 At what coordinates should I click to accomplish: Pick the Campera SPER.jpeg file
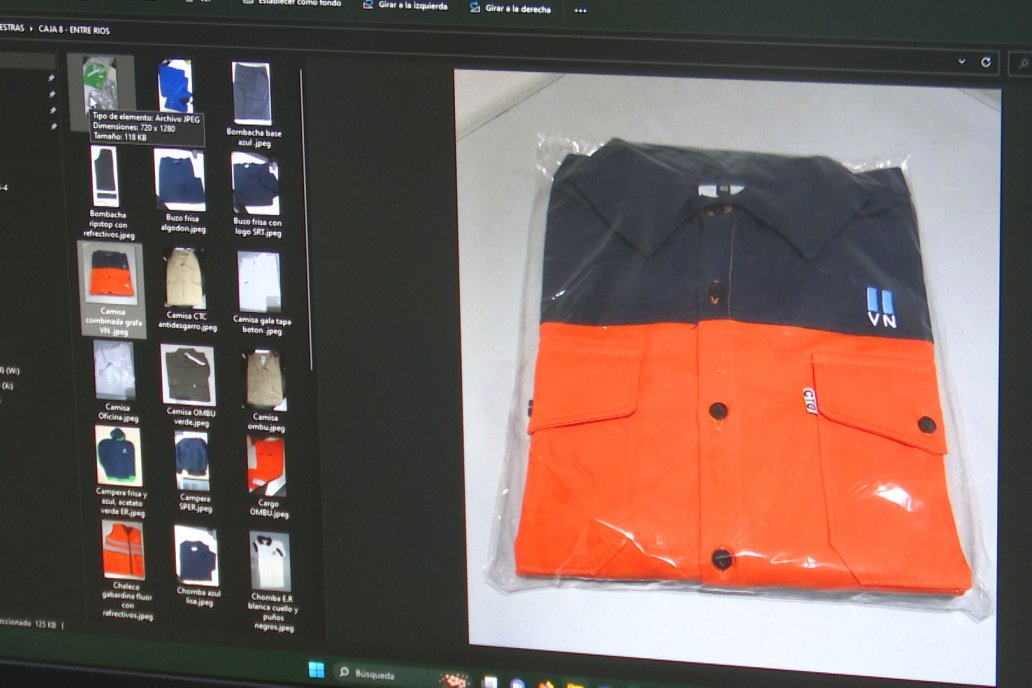coord(194,471)
